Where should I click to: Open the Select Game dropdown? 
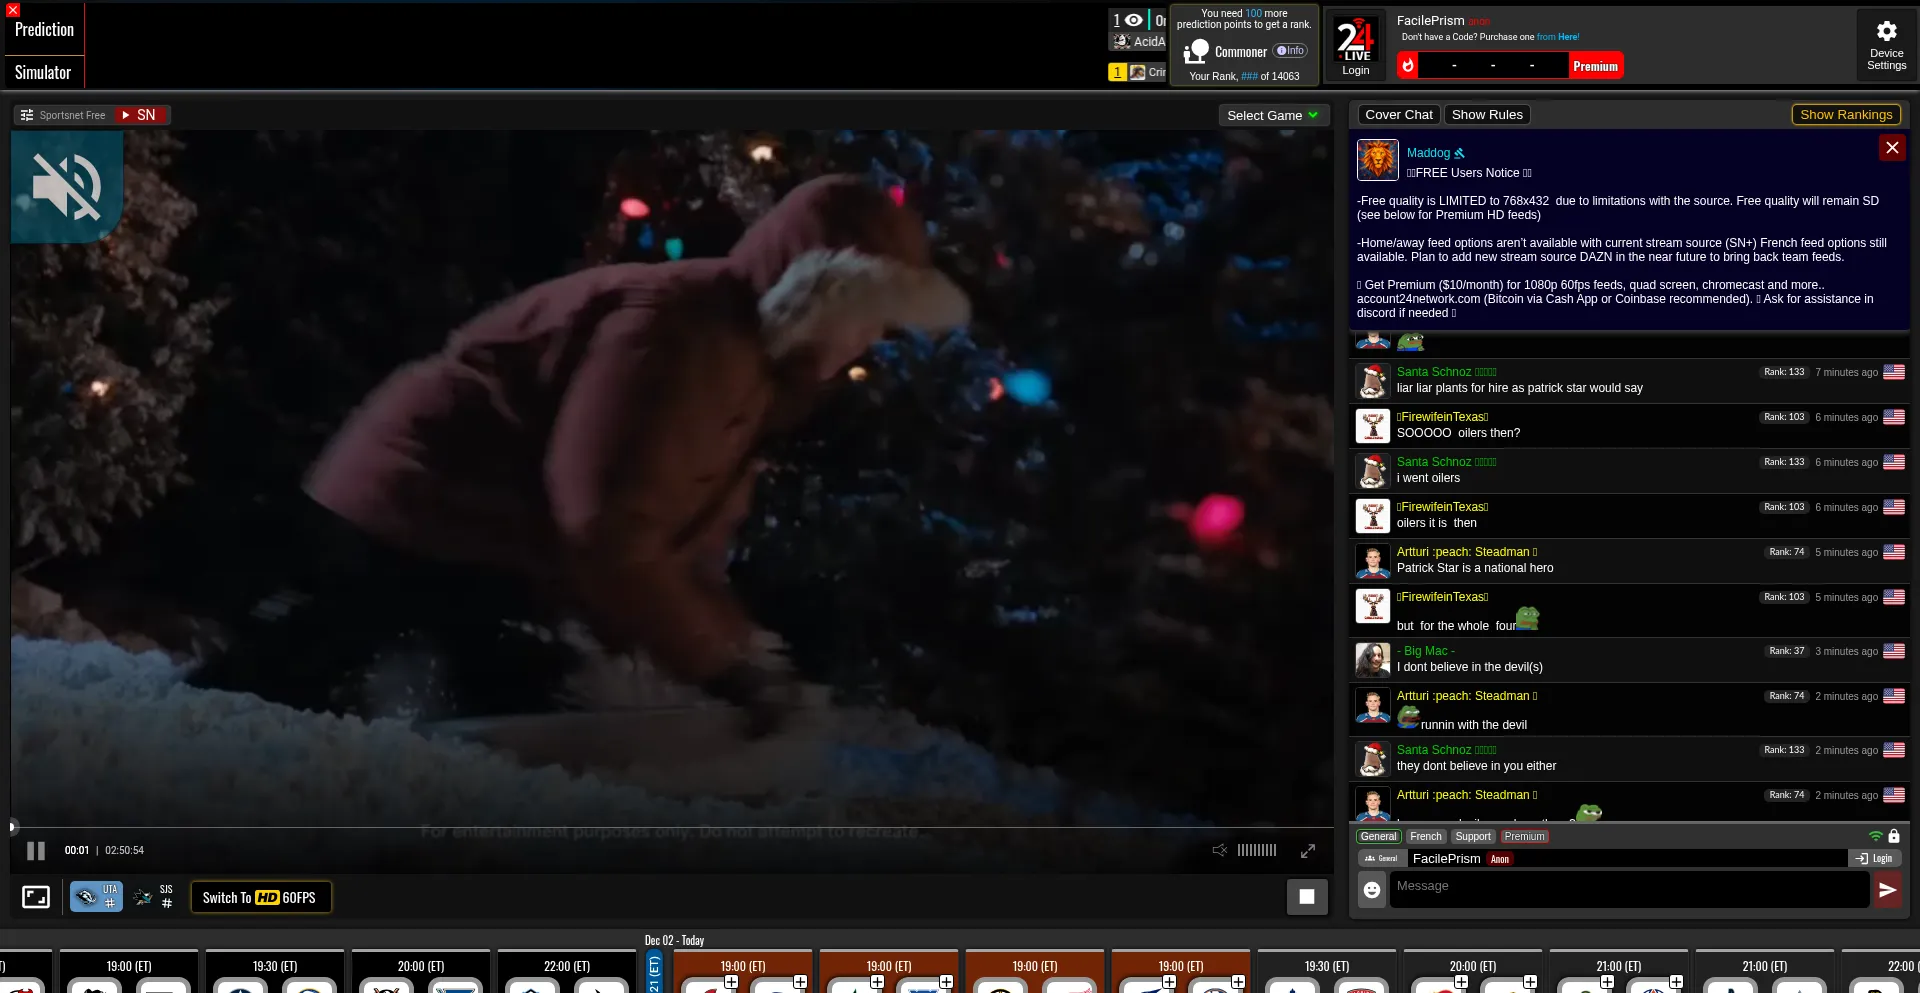click(x=1274, y=115)
